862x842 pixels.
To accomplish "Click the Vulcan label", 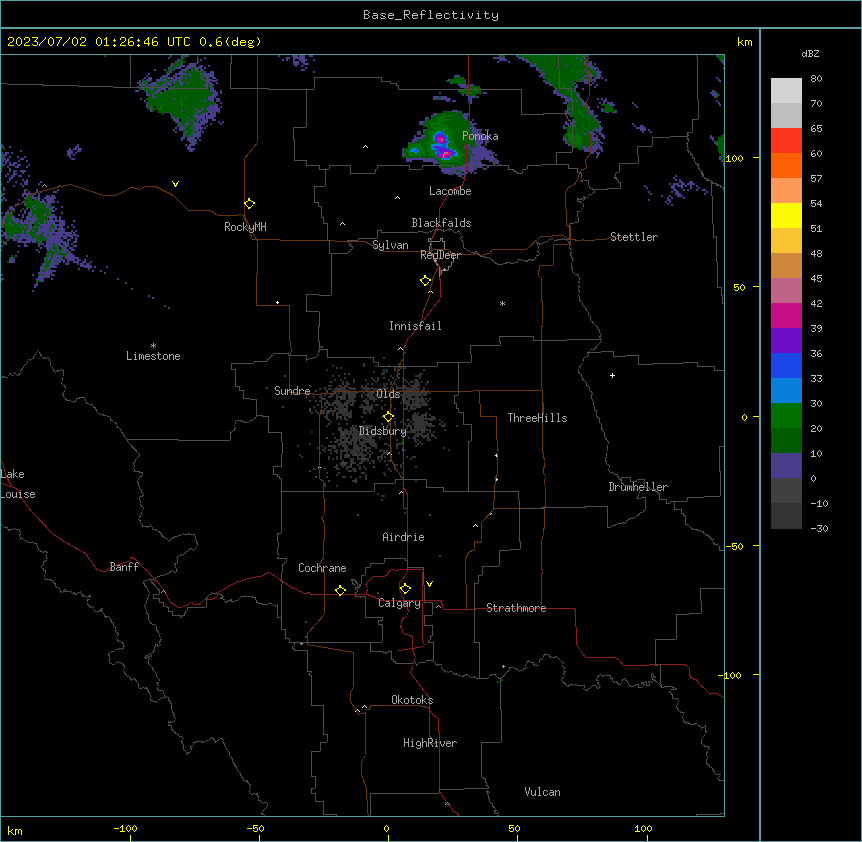I will [542, 792].
